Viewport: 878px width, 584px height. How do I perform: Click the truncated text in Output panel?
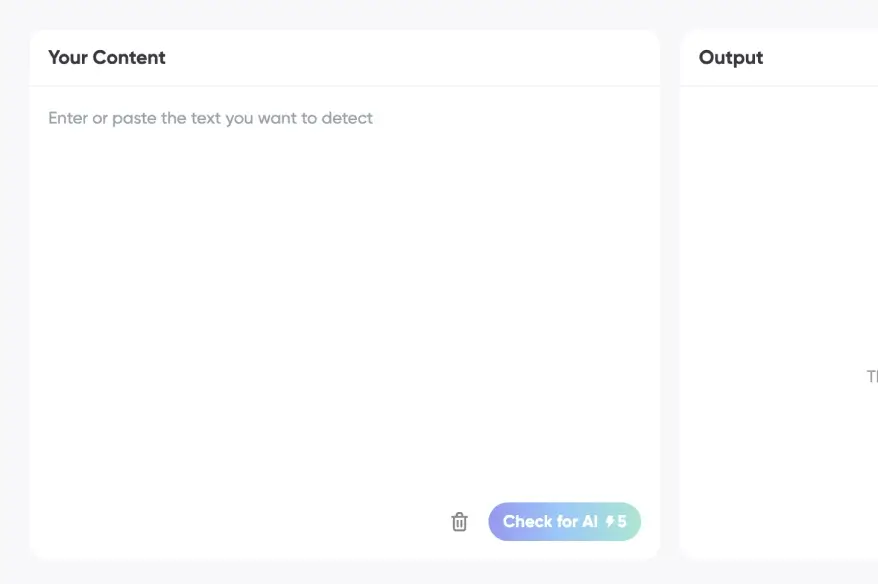pyautogui.click(x=871, y=377)
